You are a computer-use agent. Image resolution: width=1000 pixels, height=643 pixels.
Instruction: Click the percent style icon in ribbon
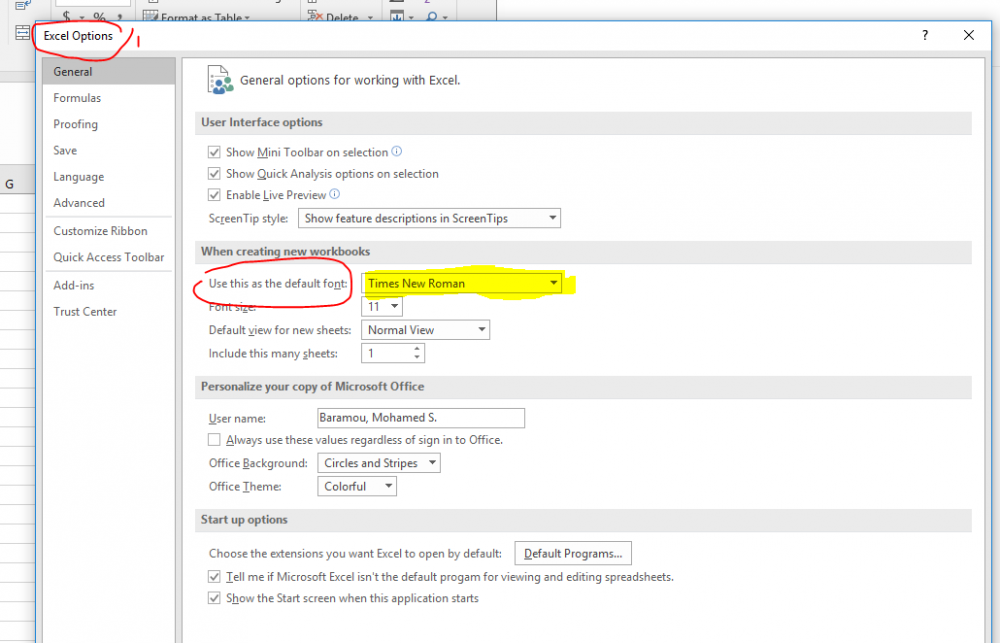pos(99,17)
